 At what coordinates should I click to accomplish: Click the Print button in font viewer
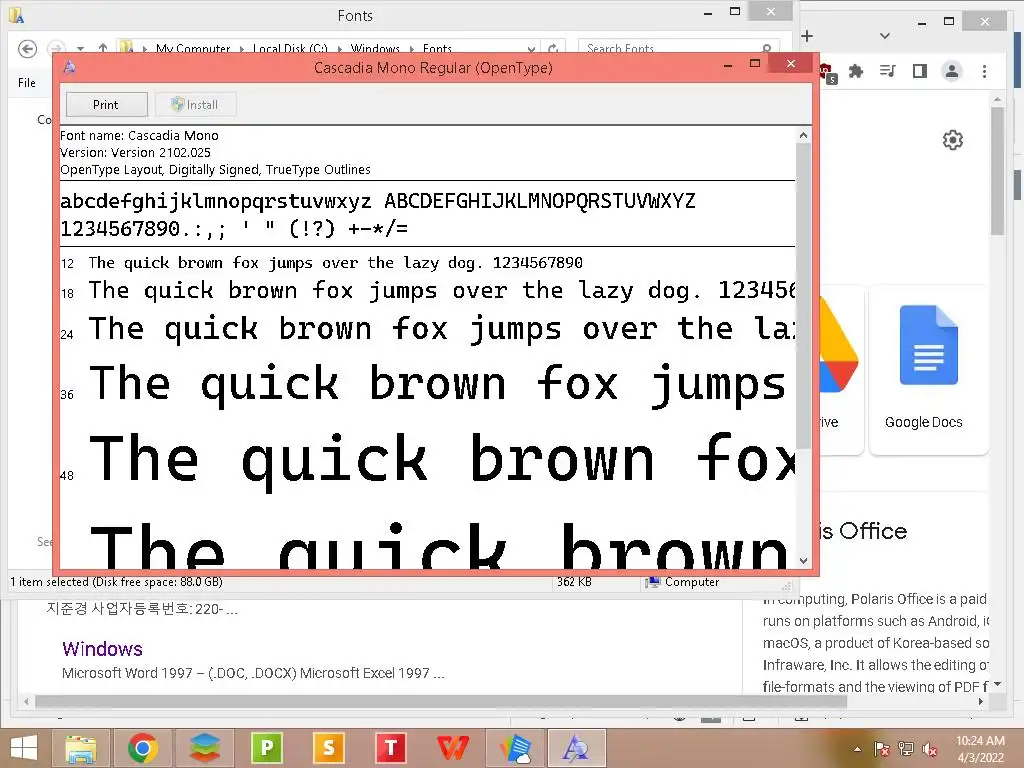[x=106, y=104]
